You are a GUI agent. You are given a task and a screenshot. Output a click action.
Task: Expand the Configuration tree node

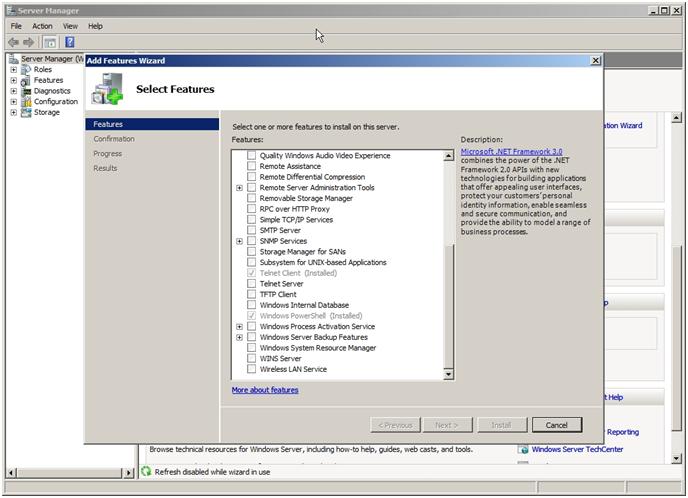pos(14,102)
